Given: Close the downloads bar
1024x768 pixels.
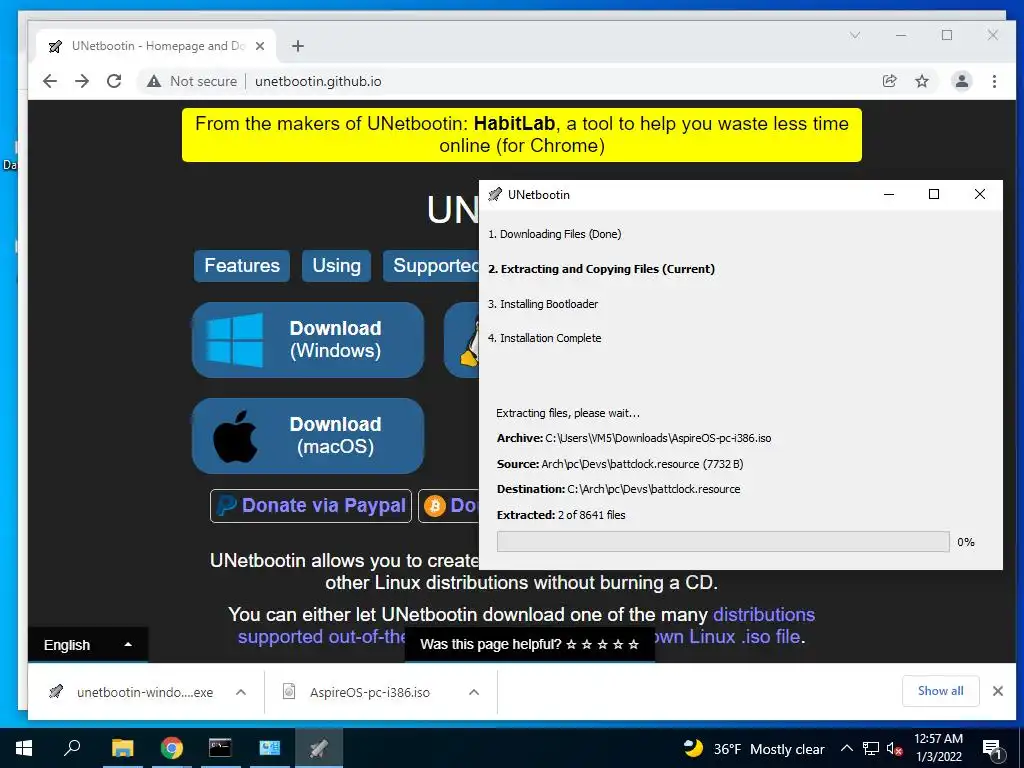Looking at the screenshot, I should [998, 691].
